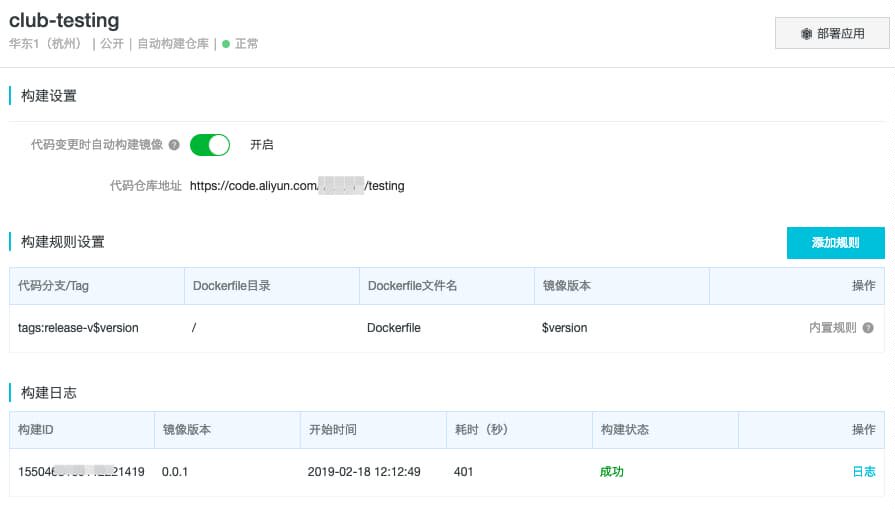
Task: Click the $version image version cell
Action: [564, 328]
